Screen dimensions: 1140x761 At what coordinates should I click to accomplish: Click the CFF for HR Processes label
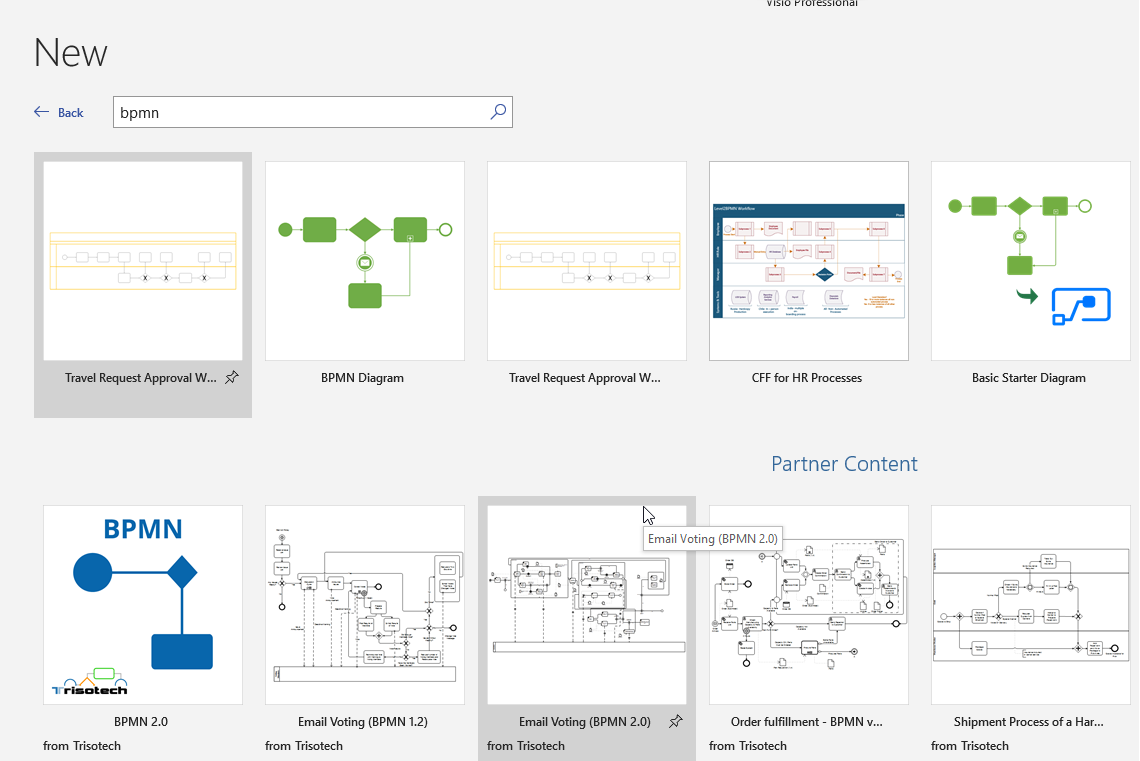pos(807,378)
